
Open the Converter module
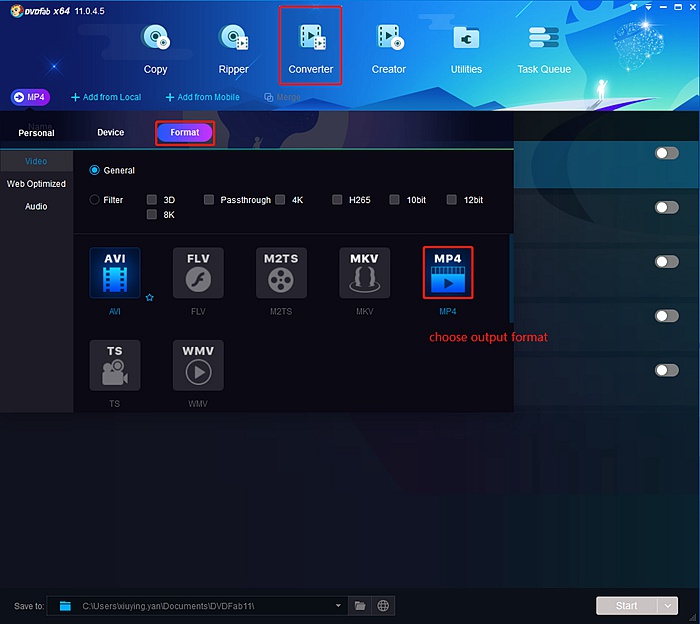click(x=311, y=49)
